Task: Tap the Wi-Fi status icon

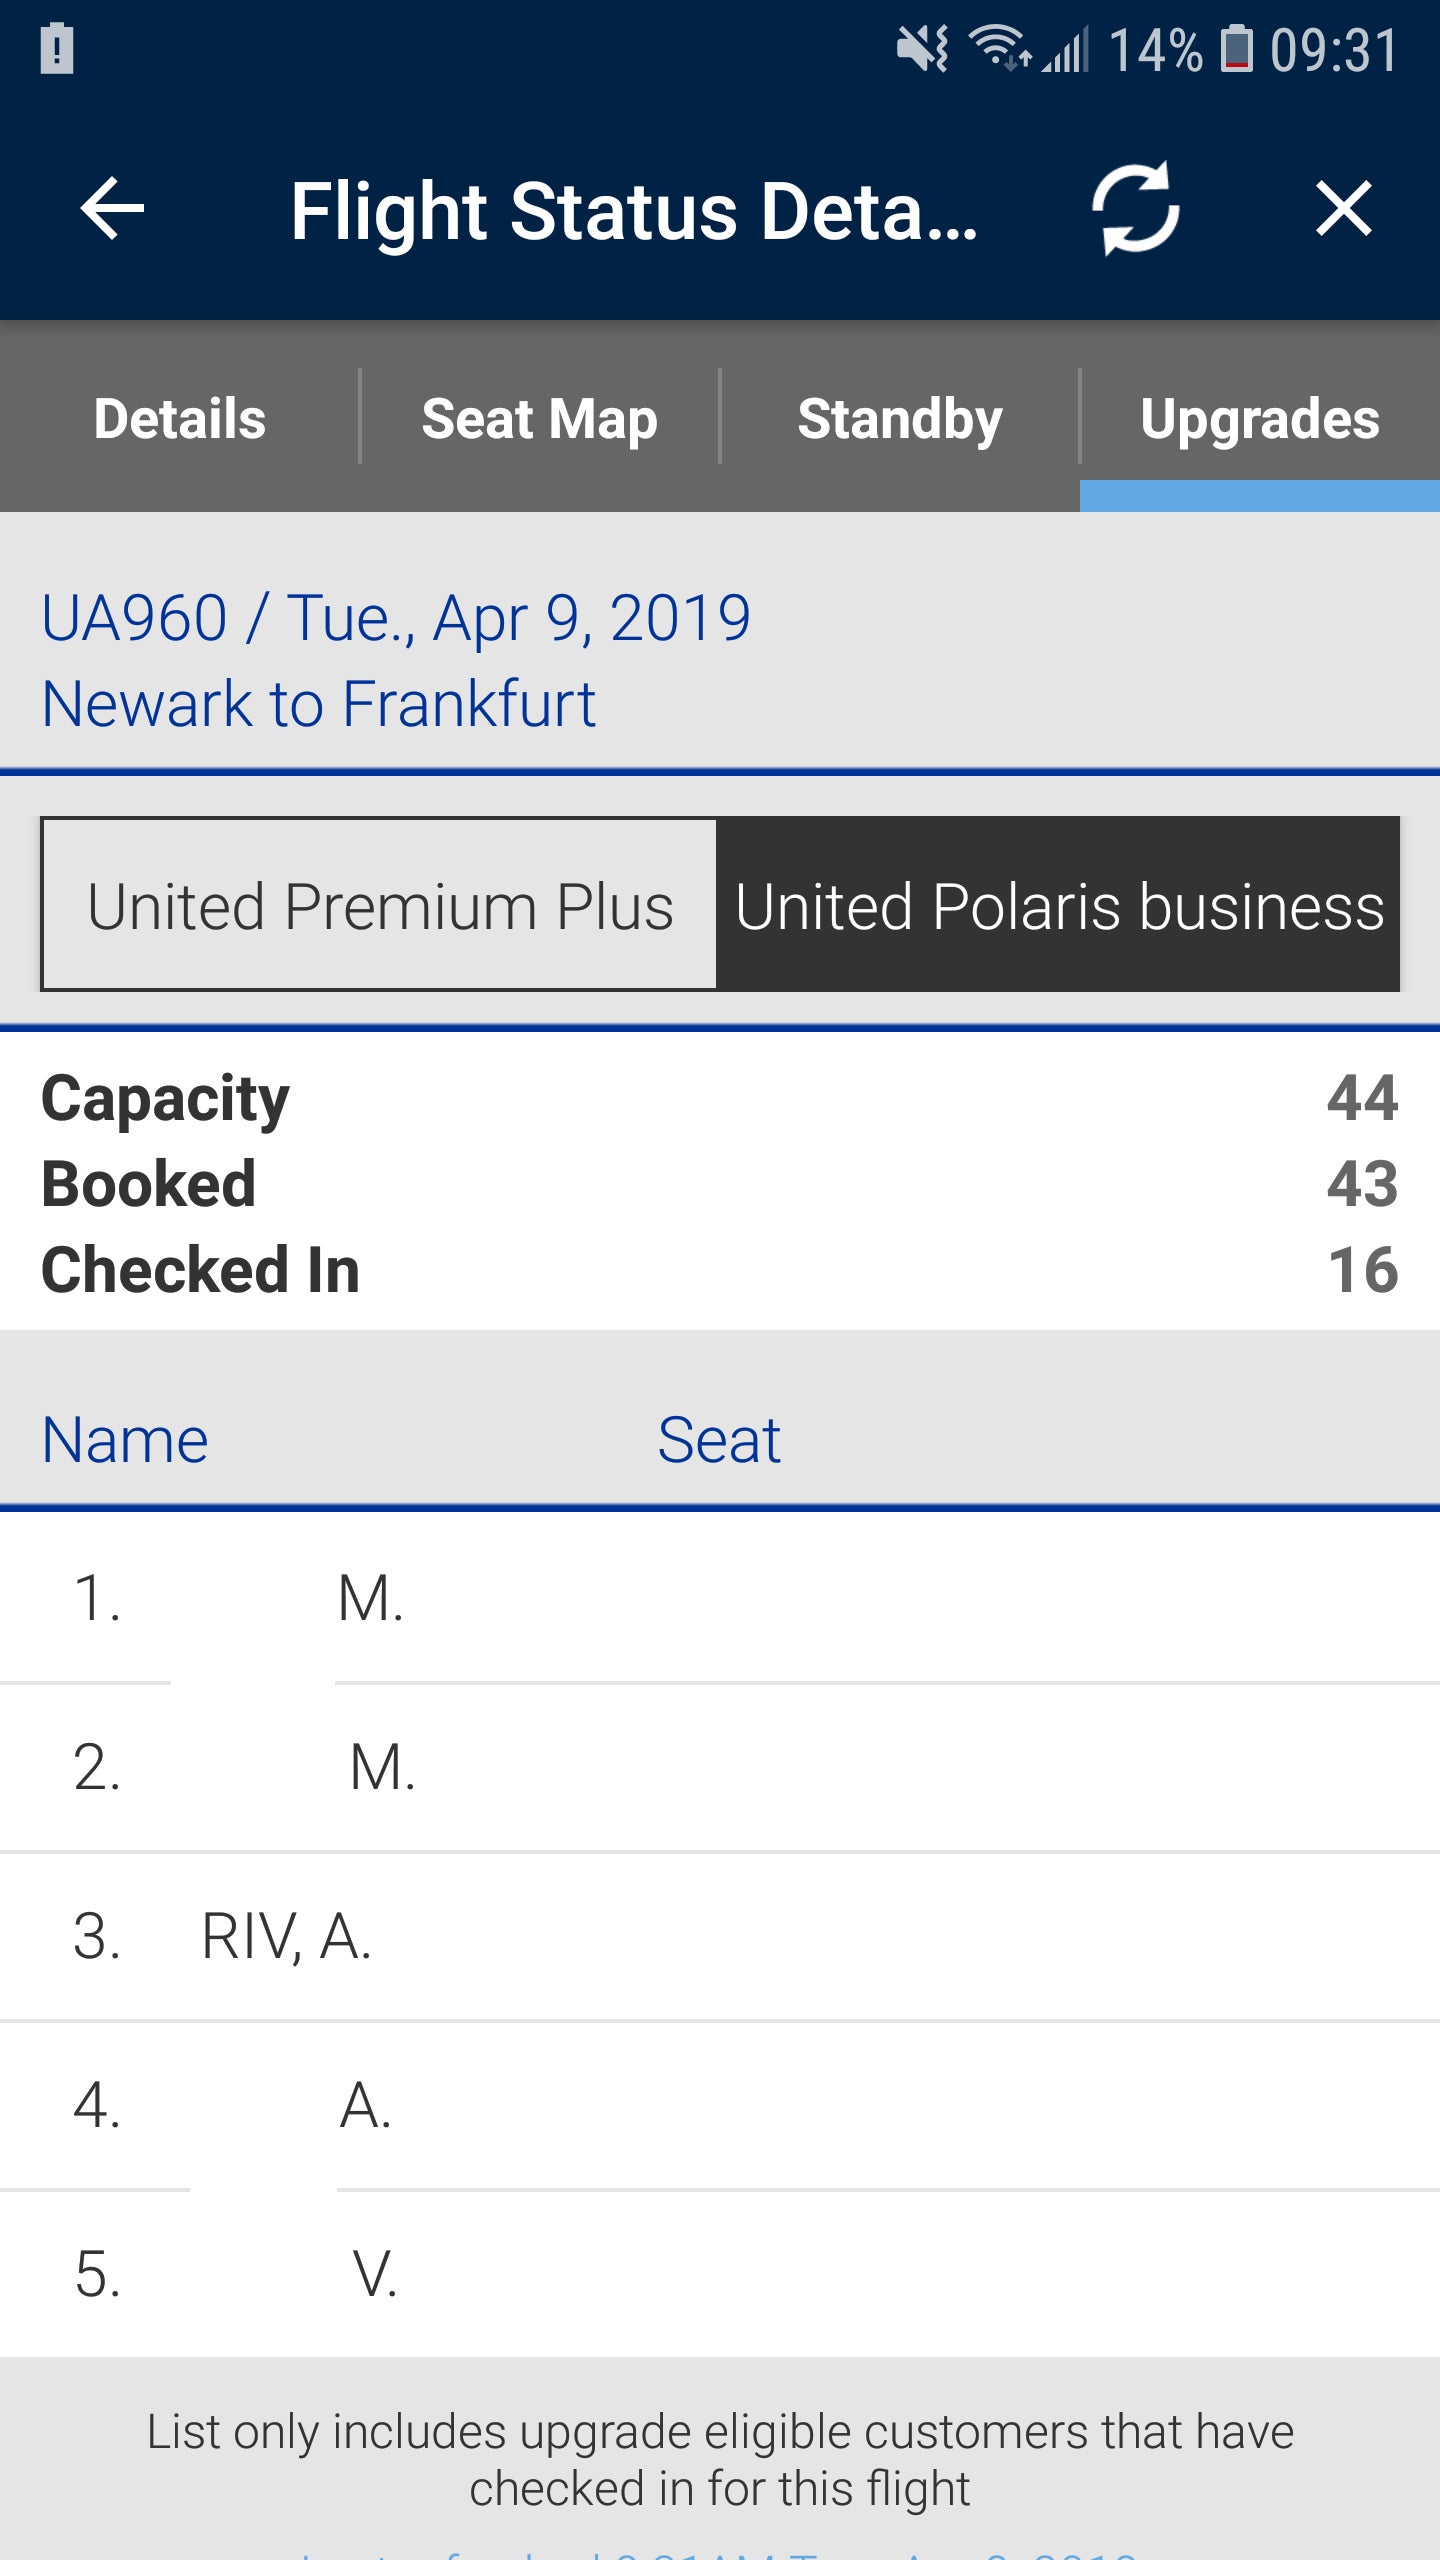Action: tap(1000, 48)
